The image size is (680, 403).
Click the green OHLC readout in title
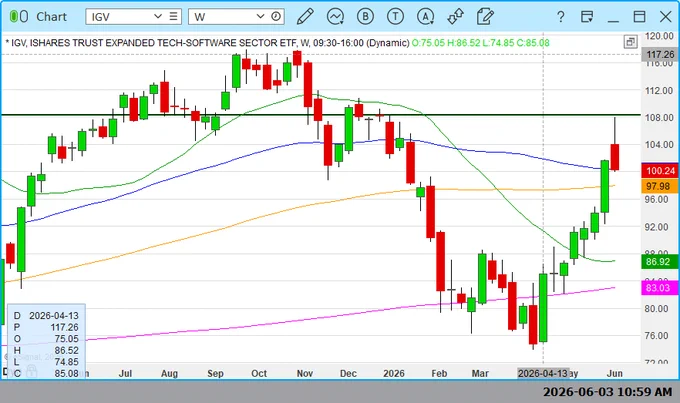click(x=481, y=43)
